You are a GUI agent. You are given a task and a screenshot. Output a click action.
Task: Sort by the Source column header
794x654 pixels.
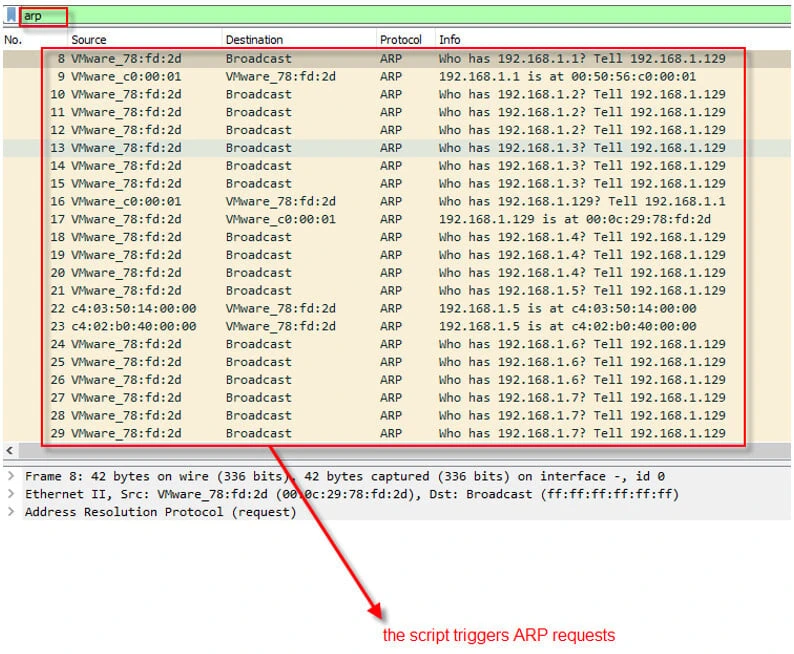[88, 40]
